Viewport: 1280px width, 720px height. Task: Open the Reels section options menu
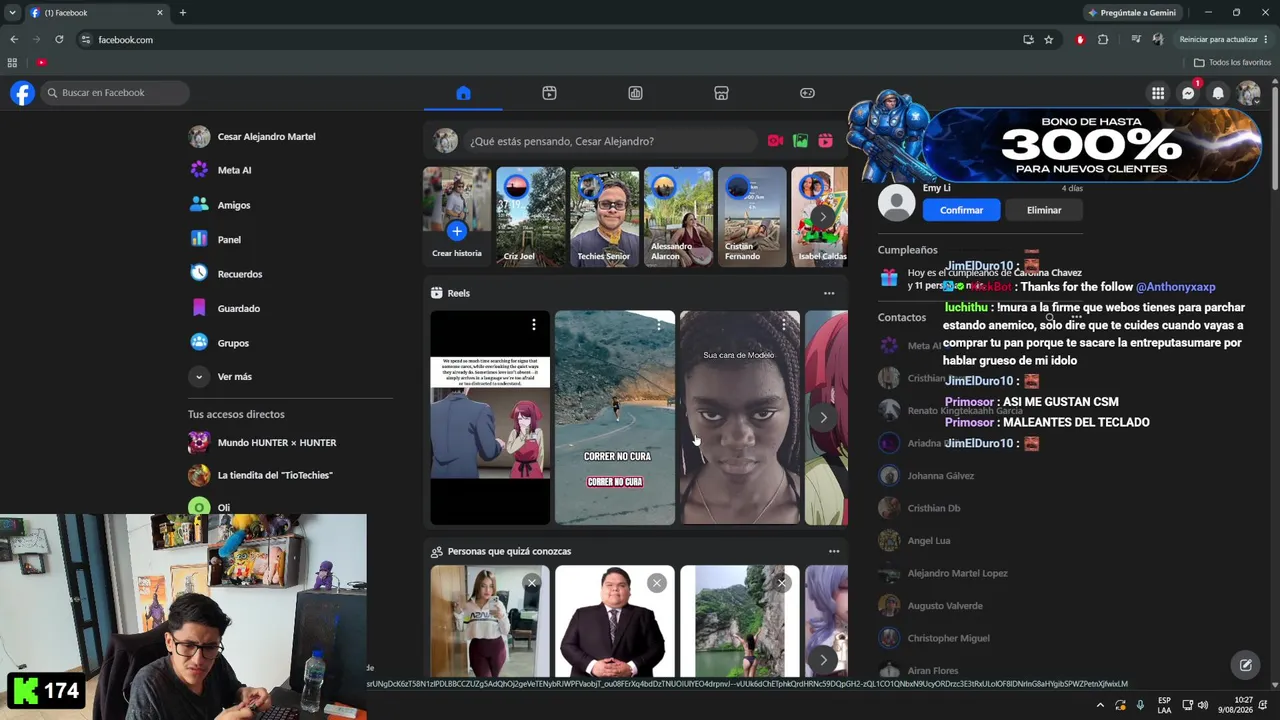click(829, 293)
